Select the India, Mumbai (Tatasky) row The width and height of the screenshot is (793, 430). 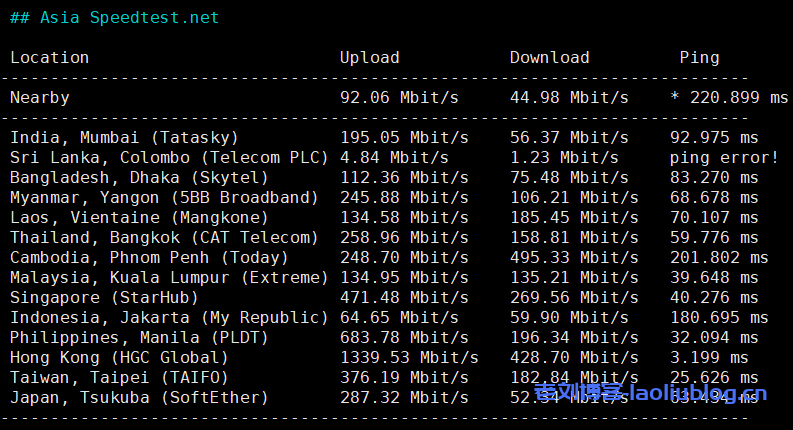tap(124, 138)
